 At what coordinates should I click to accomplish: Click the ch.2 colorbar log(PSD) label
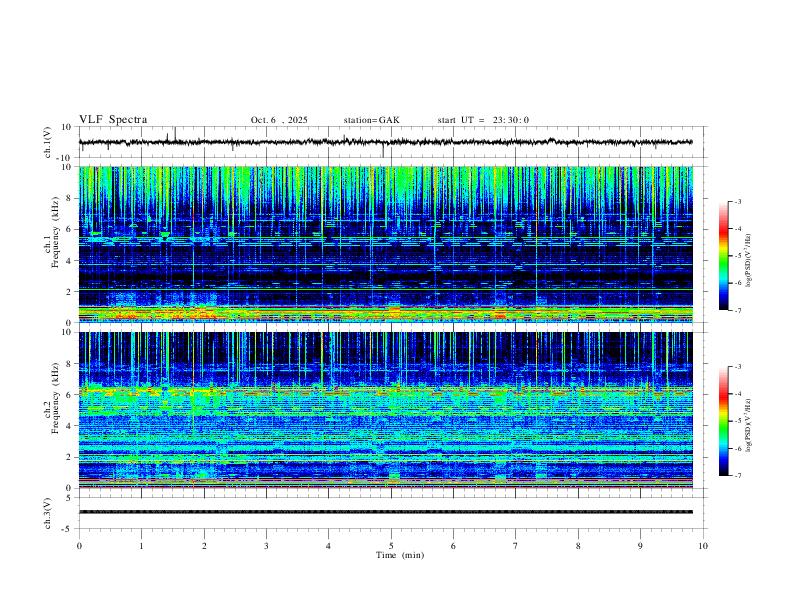tap(749, 425)
